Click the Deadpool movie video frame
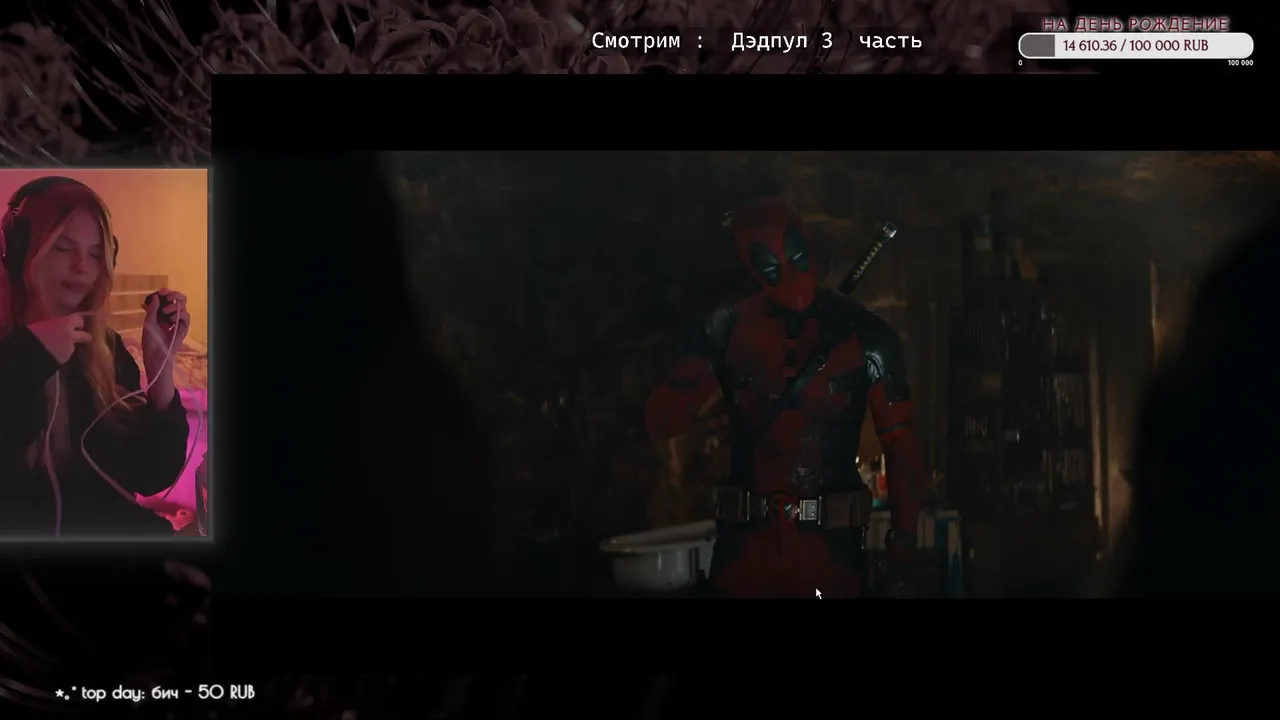This screenshot has width=1280, height=720. [x=745, y=374]
